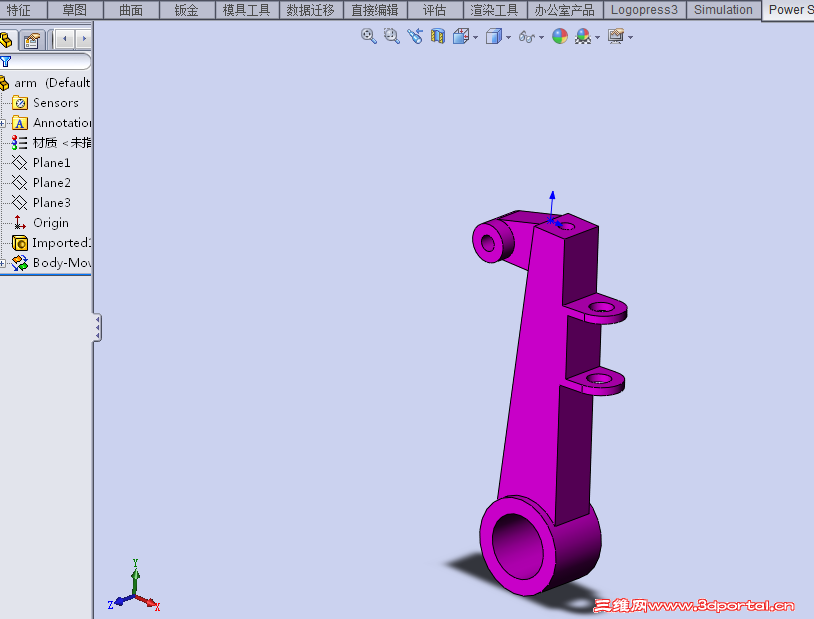Open the 评估 tab

point(435,10)
